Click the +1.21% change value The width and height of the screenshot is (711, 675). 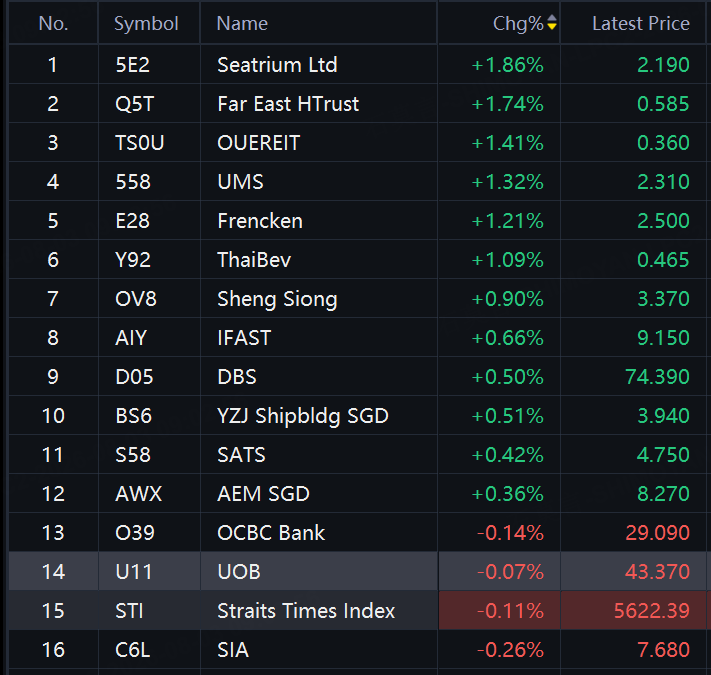pyautogui.click(x=507, y=221)
